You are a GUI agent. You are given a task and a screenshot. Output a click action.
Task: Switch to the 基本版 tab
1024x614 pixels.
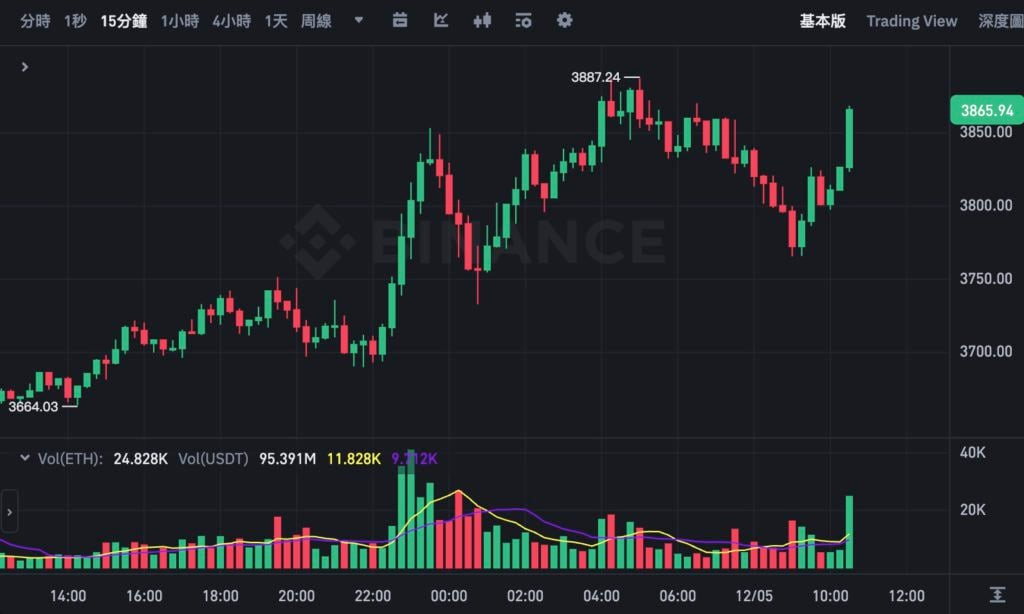pyautogui.click(x=822, y=21)
